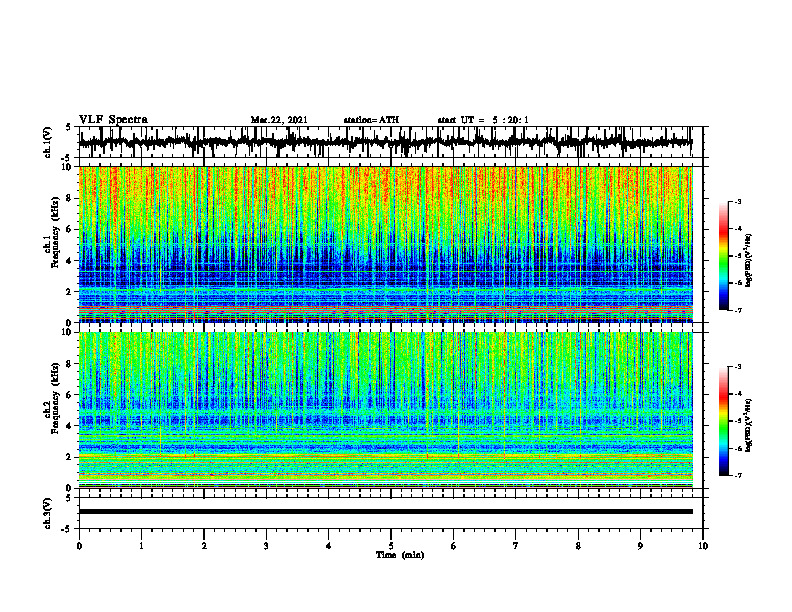Image resolution: width=792 pixels, height=612 pixels.
Task: Select the ch.3 voltage trace bar
Action: click(x=385, y=512)
